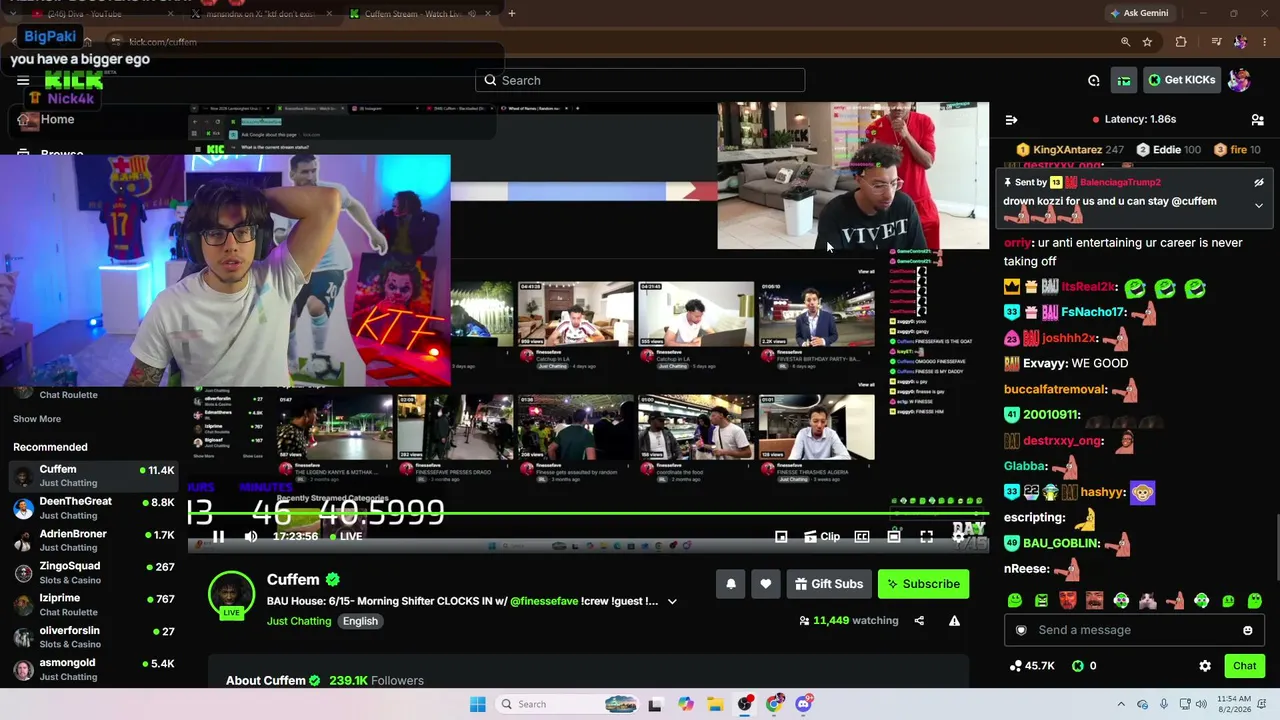The height and width of the screenshot is (720, 1280).
Task: Open DeenTheGreat channel in Recommended
Action: pos(93,508)
